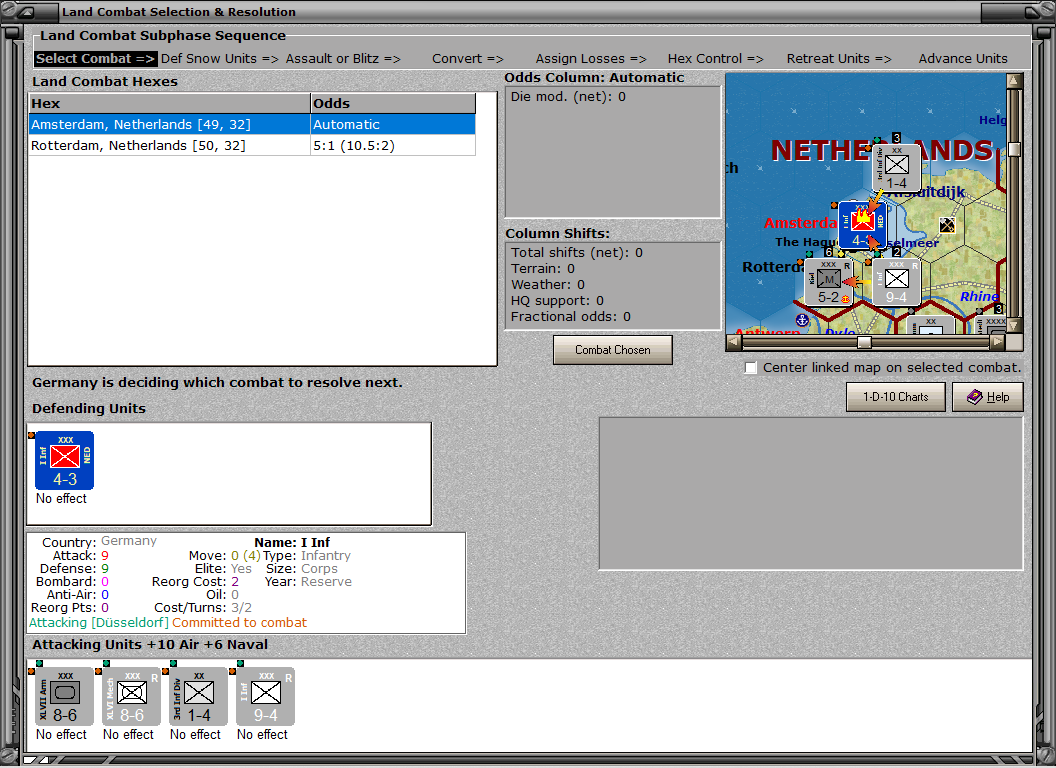Select the XLVII Arm 8-6 attacking unit counter
This screenshot has width=1056, height=768.
tap(64, 697)
